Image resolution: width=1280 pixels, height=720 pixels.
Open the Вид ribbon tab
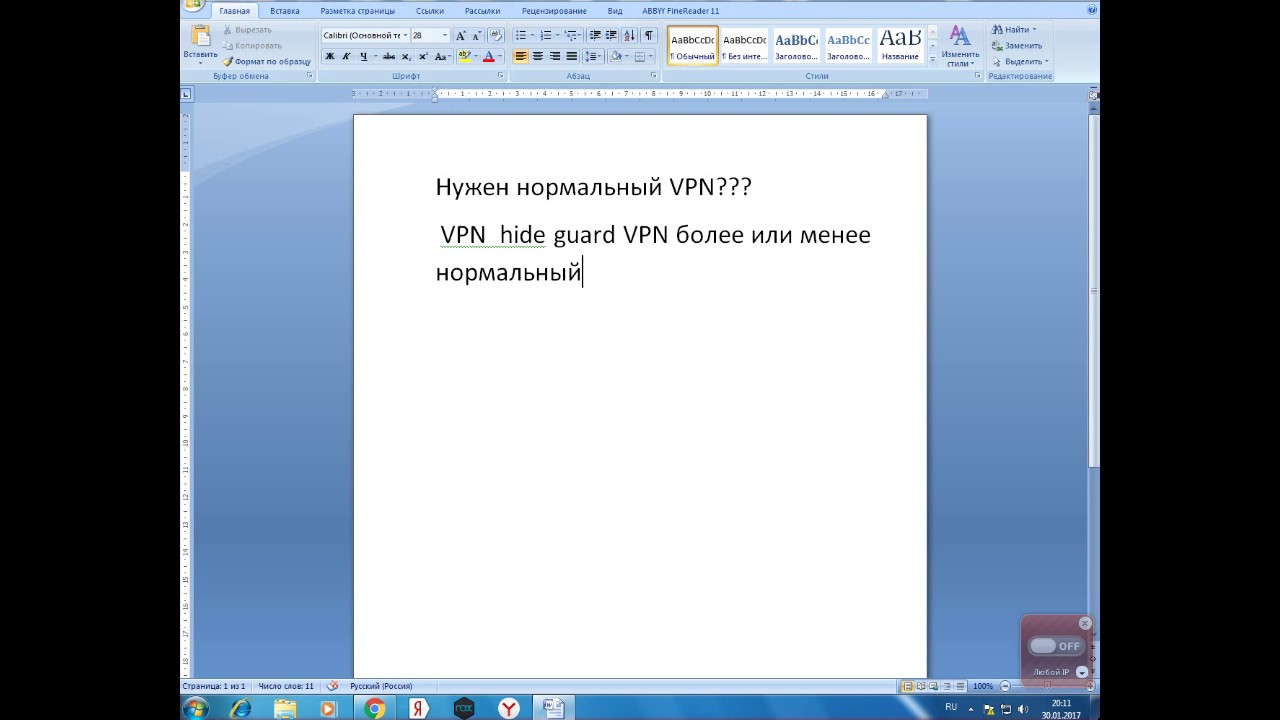coord(615,11)
